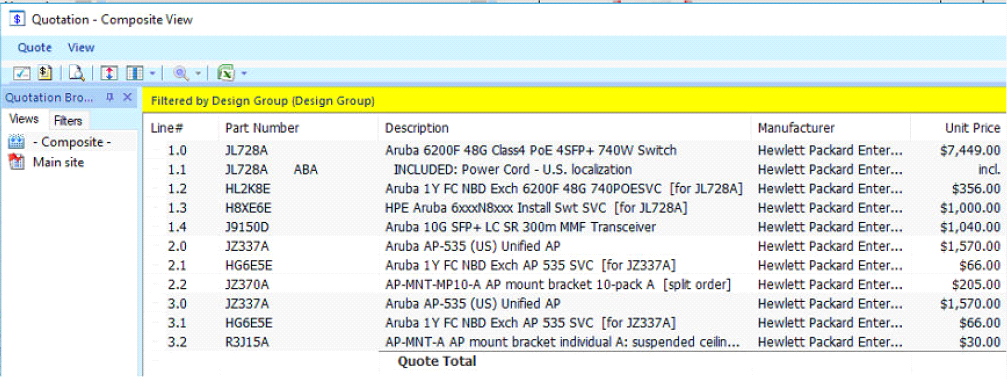Select the Views tab
The height and width of the screenshot is (379, 1007).
pyautogui.click(x=24, y=119)
